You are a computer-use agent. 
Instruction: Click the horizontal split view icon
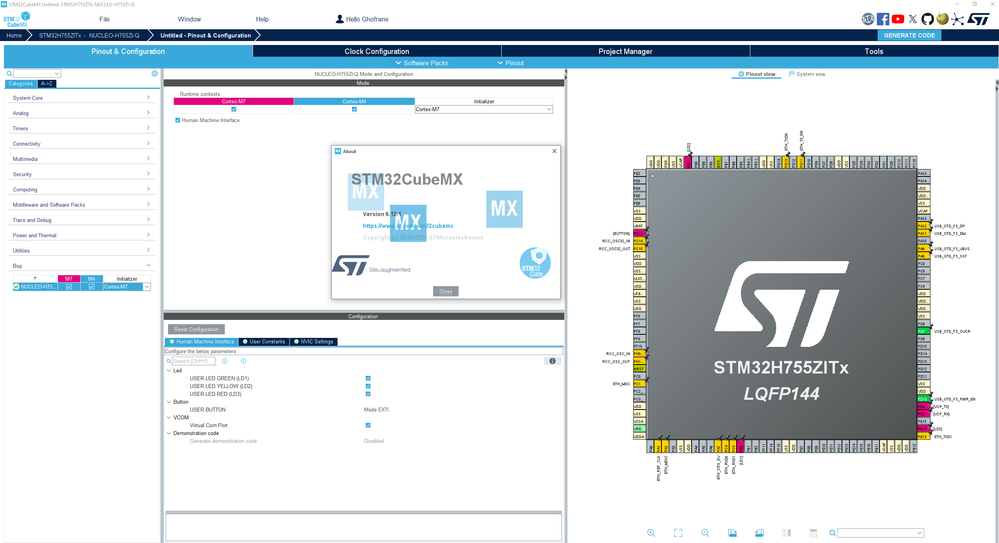point(813,533)
